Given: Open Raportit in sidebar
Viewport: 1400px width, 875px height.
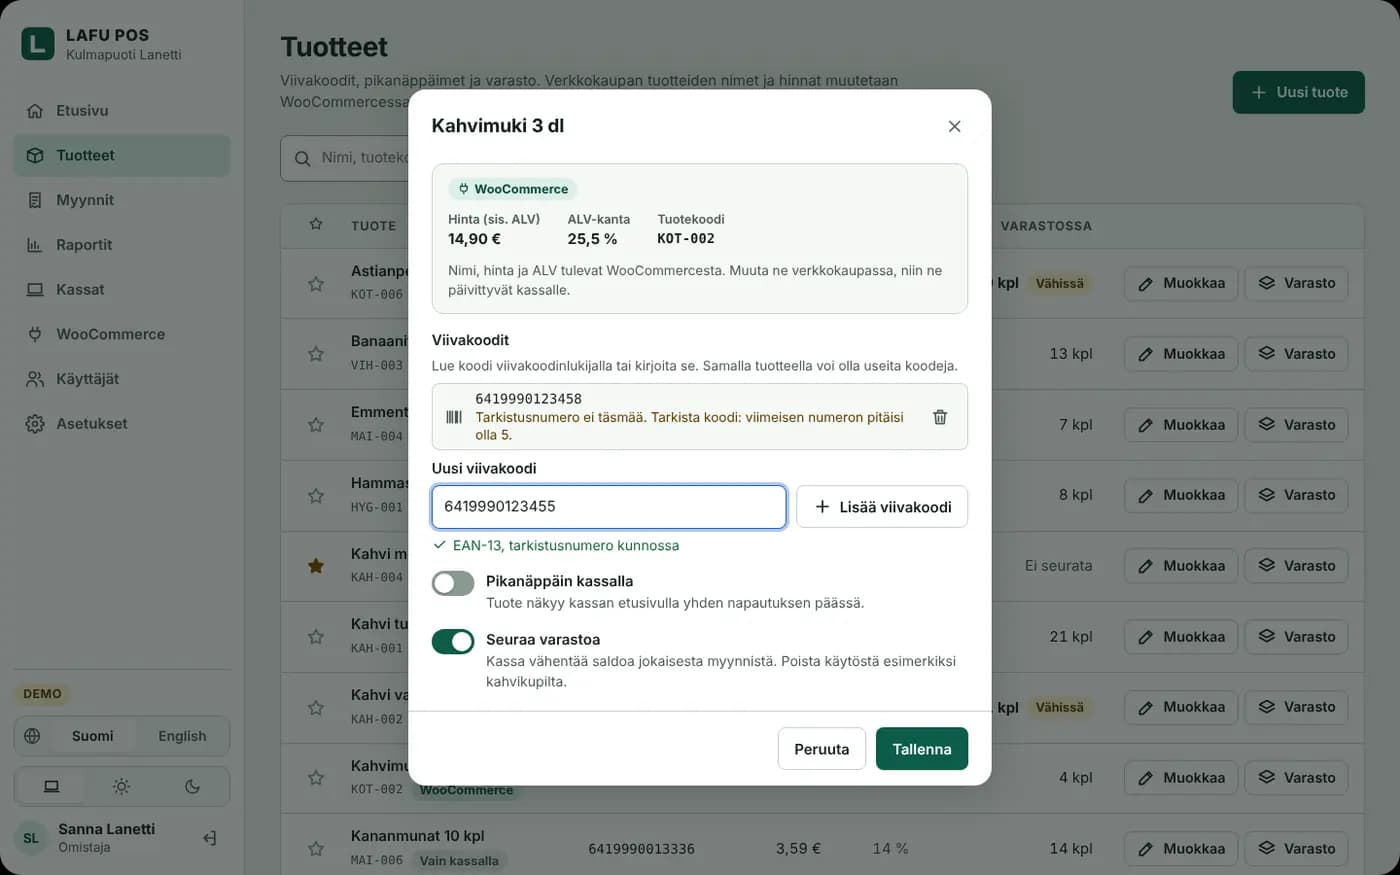Looking at the screenshot, I should pos(122,245).
